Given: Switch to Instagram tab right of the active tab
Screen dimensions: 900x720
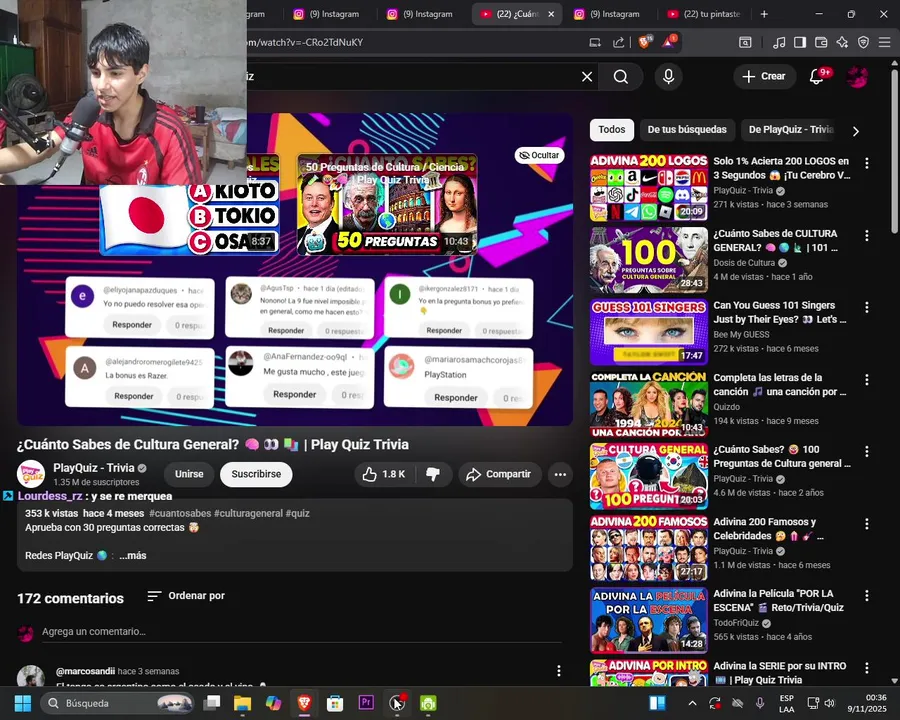Looking at the screenshot, I should tap(609, 14).
